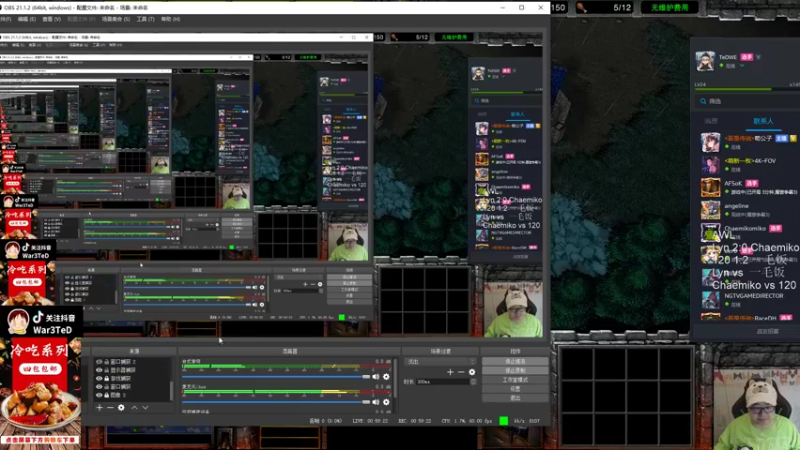Click the 300ms duration field
The height and width of the screenshot is (450, 800).
coord(443,382)
